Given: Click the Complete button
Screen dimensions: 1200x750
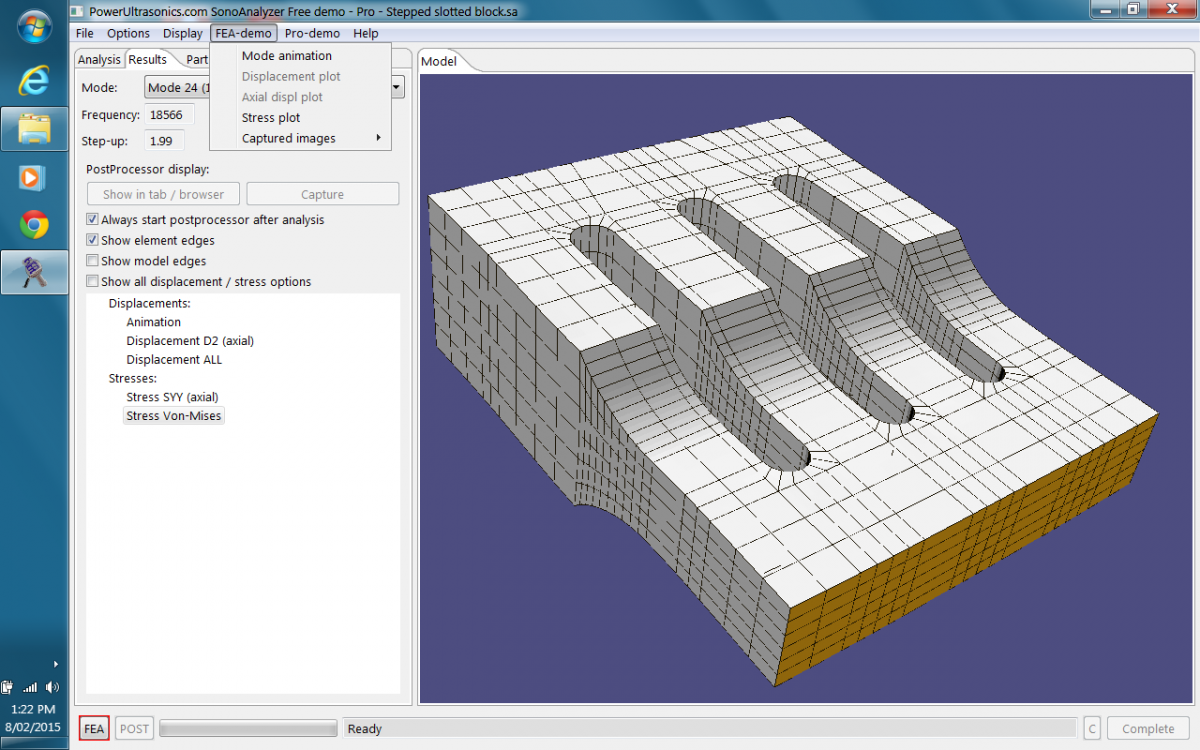Looking at the screenshot, I should point(1148,729).
